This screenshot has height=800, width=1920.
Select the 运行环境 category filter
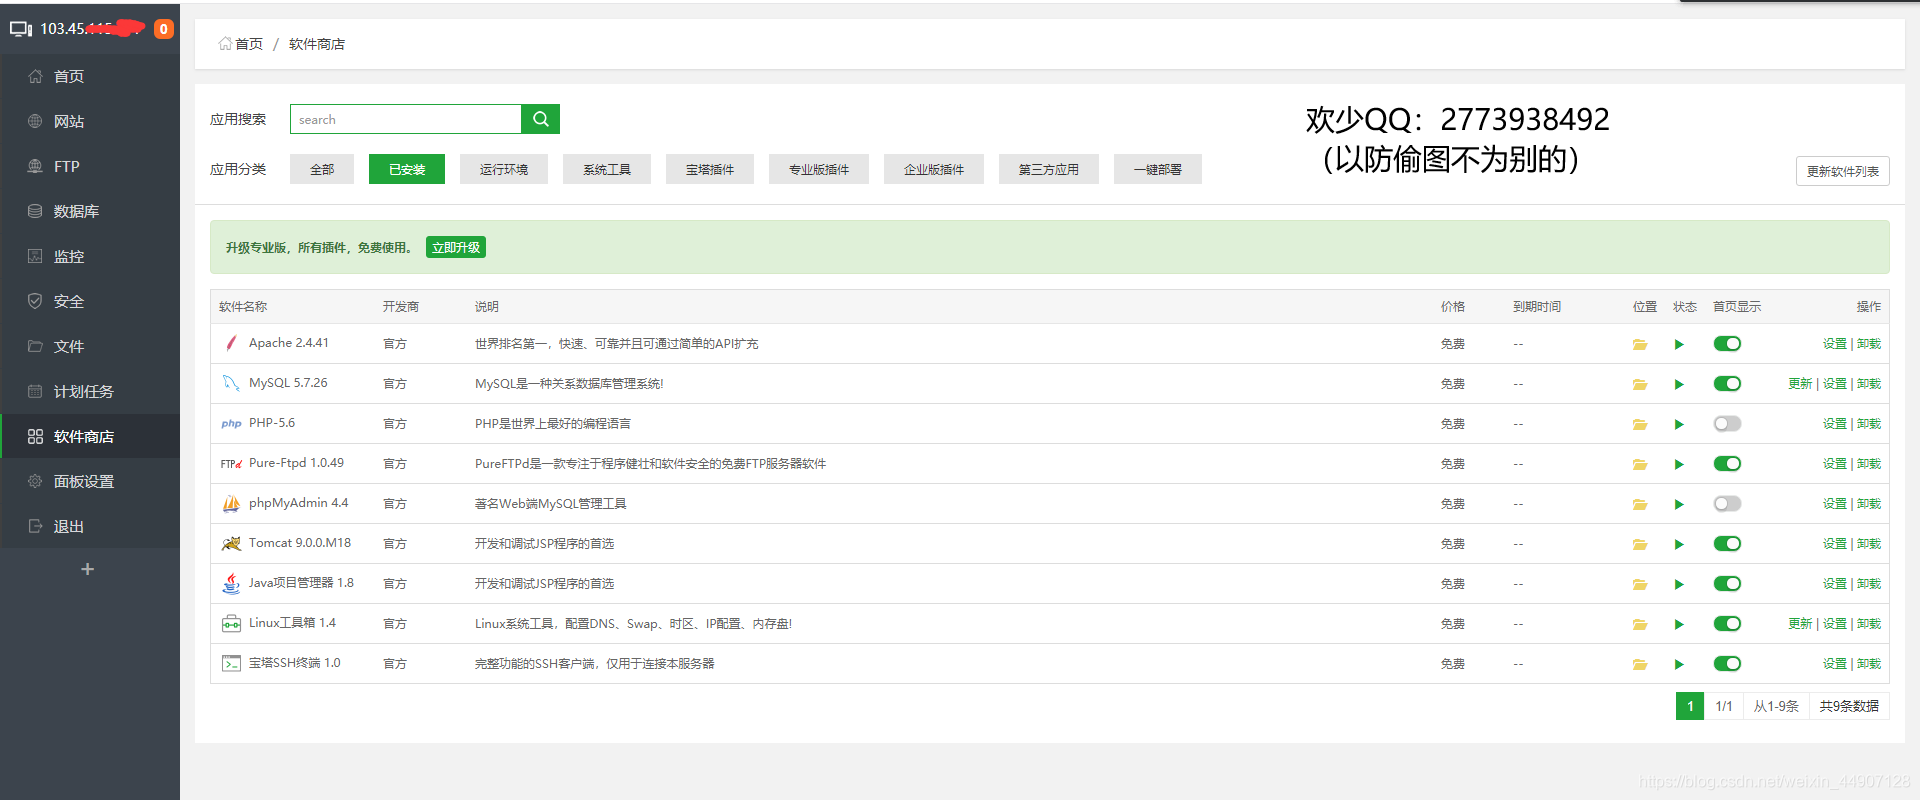coord(504,169)
